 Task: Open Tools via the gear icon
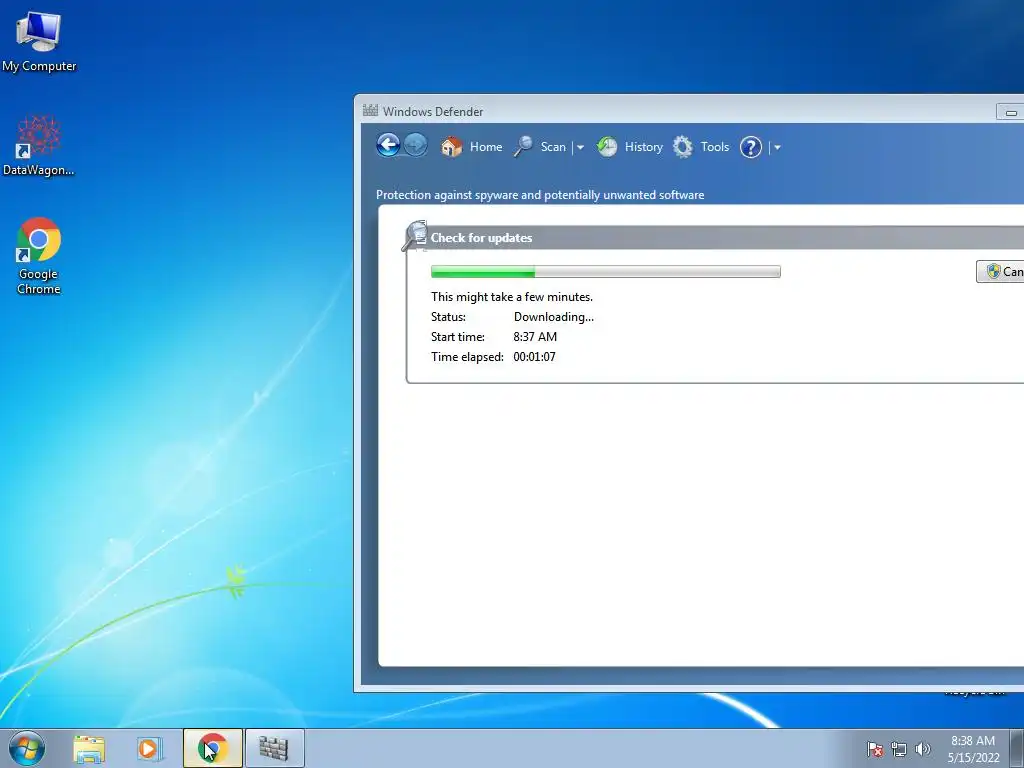click(x=683, y=146)
